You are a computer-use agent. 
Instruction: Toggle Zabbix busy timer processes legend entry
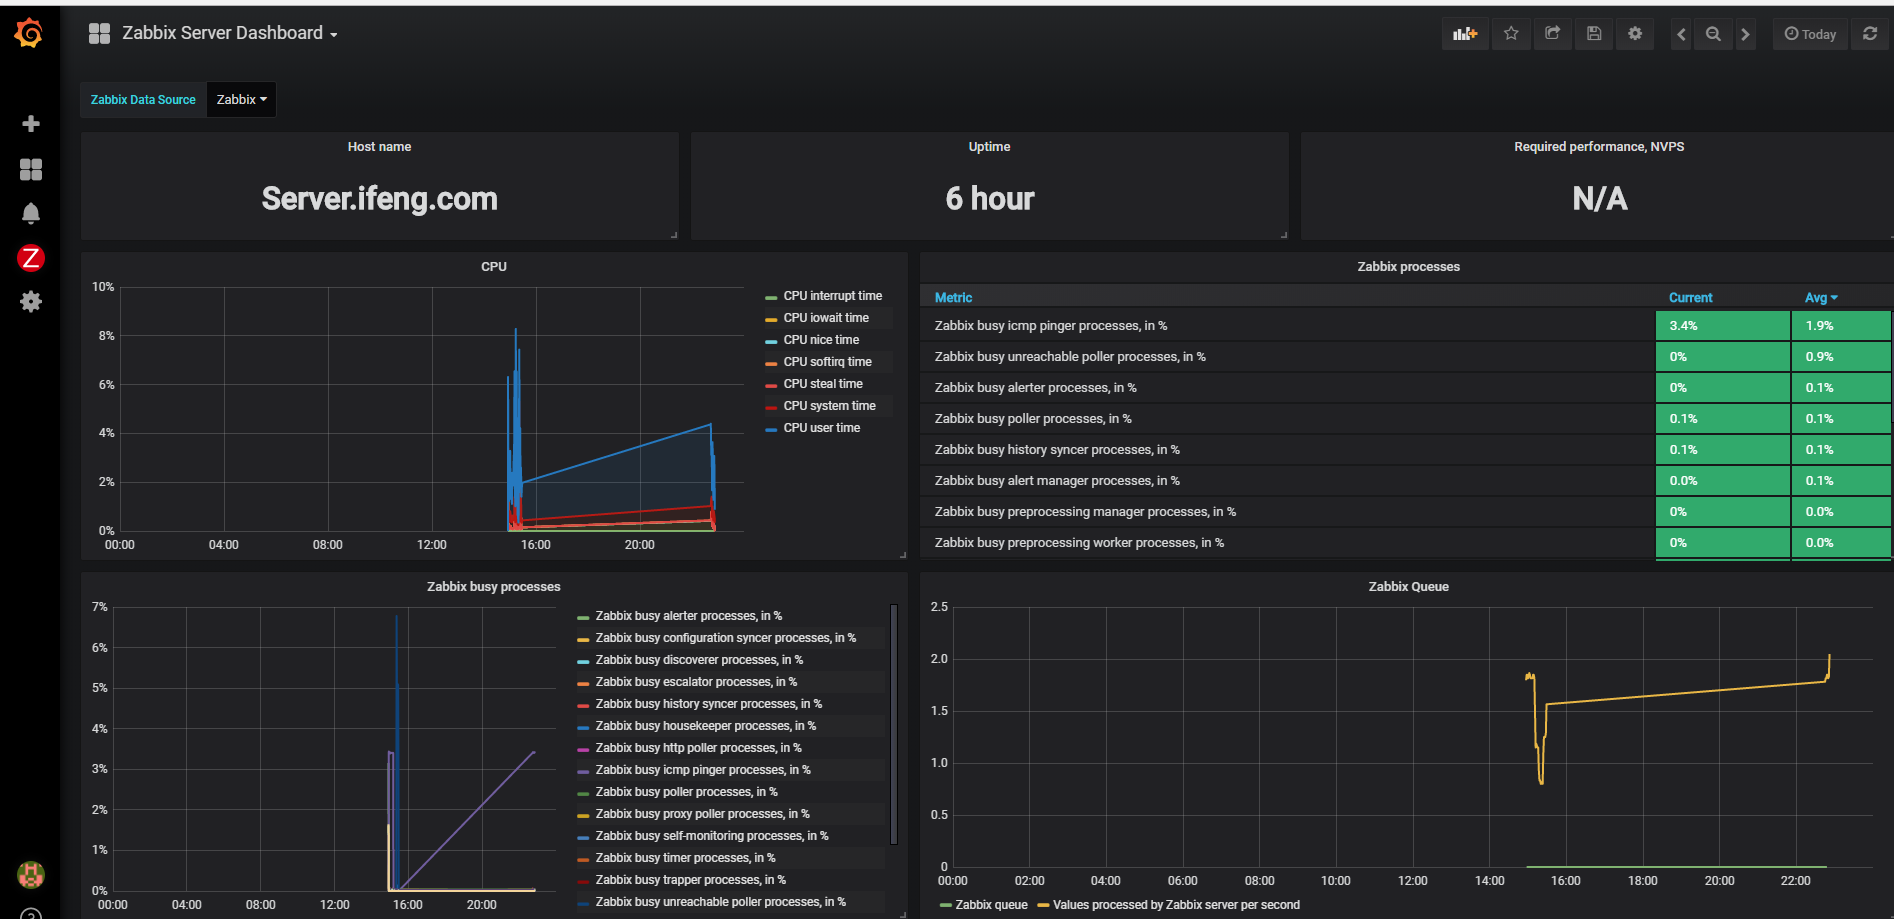[x=685, y=858]
